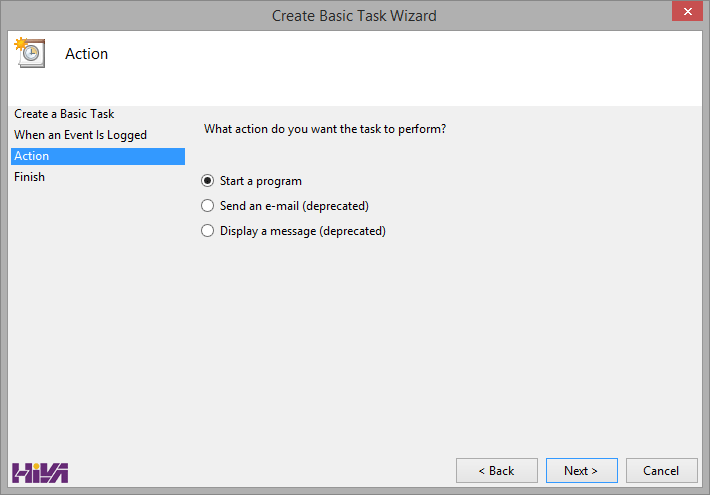Click the Action heading in the banner

pyautogui.click(x=87, y=54)
